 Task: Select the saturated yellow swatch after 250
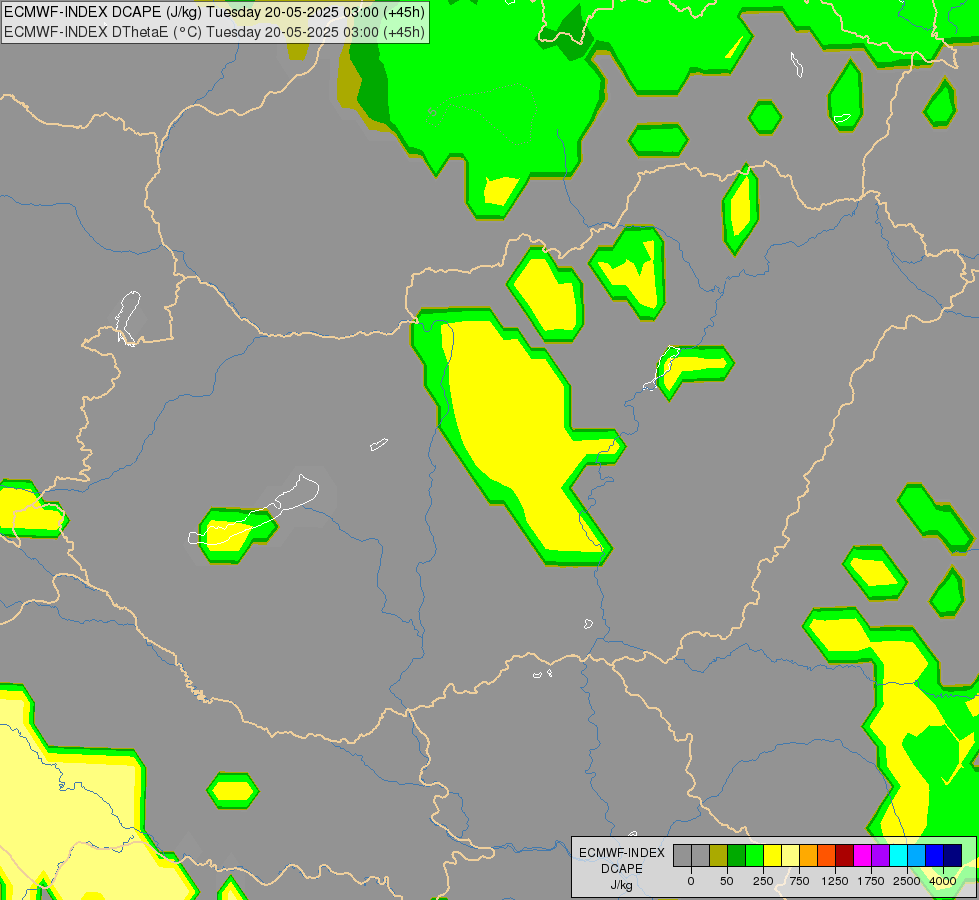point(773,855)
